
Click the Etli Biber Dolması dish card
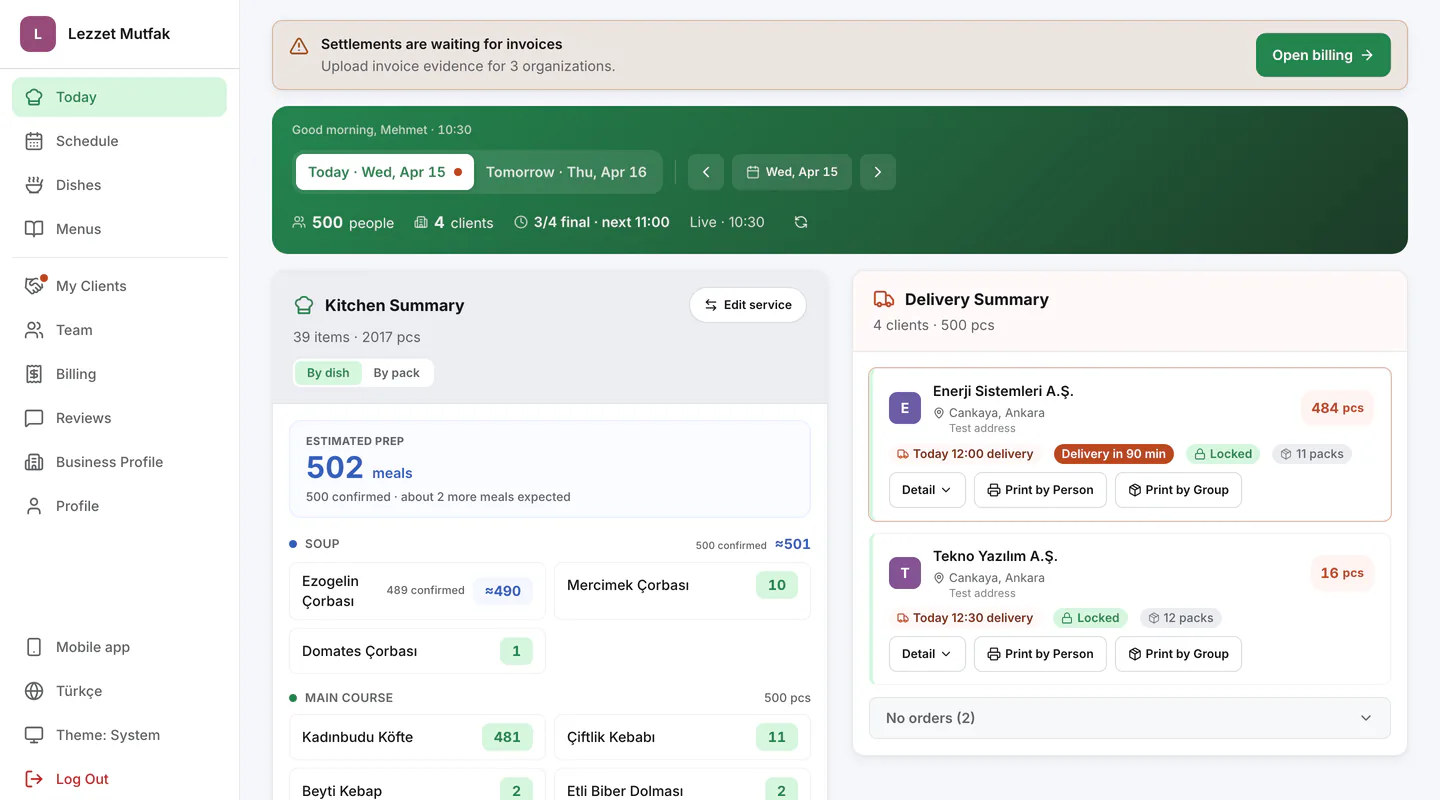click(682, 785)
